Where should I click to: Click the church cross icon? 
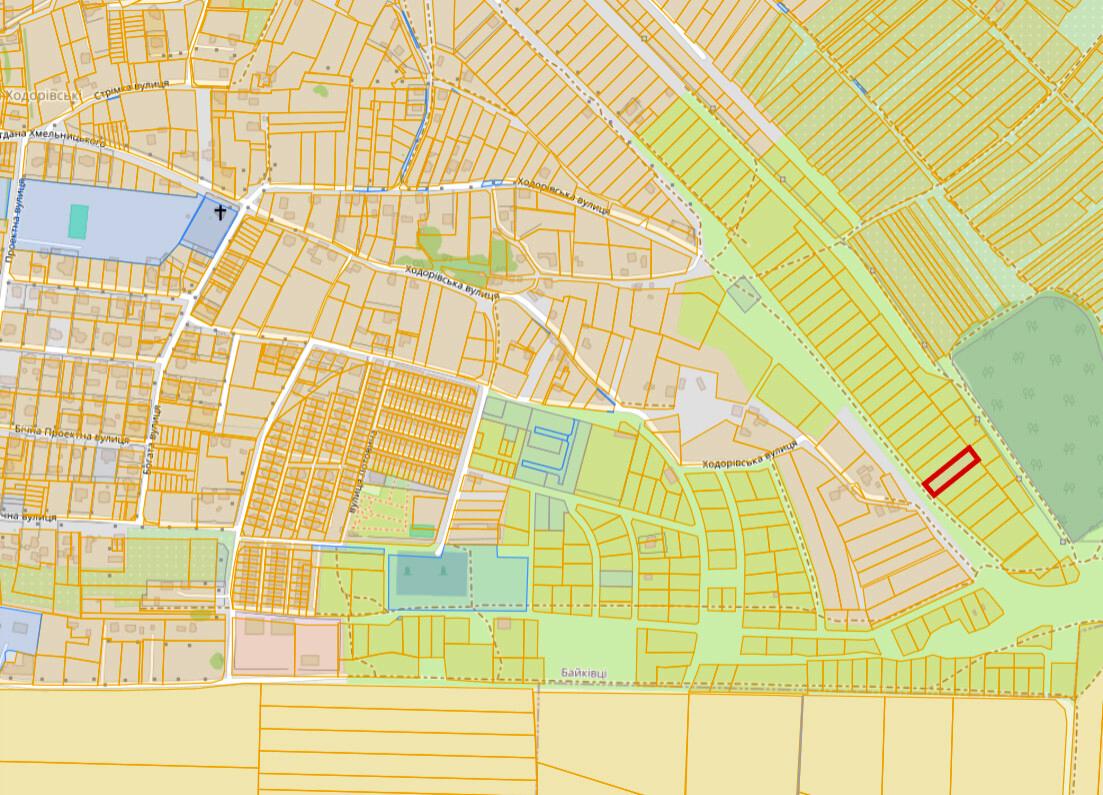(220, 212)
